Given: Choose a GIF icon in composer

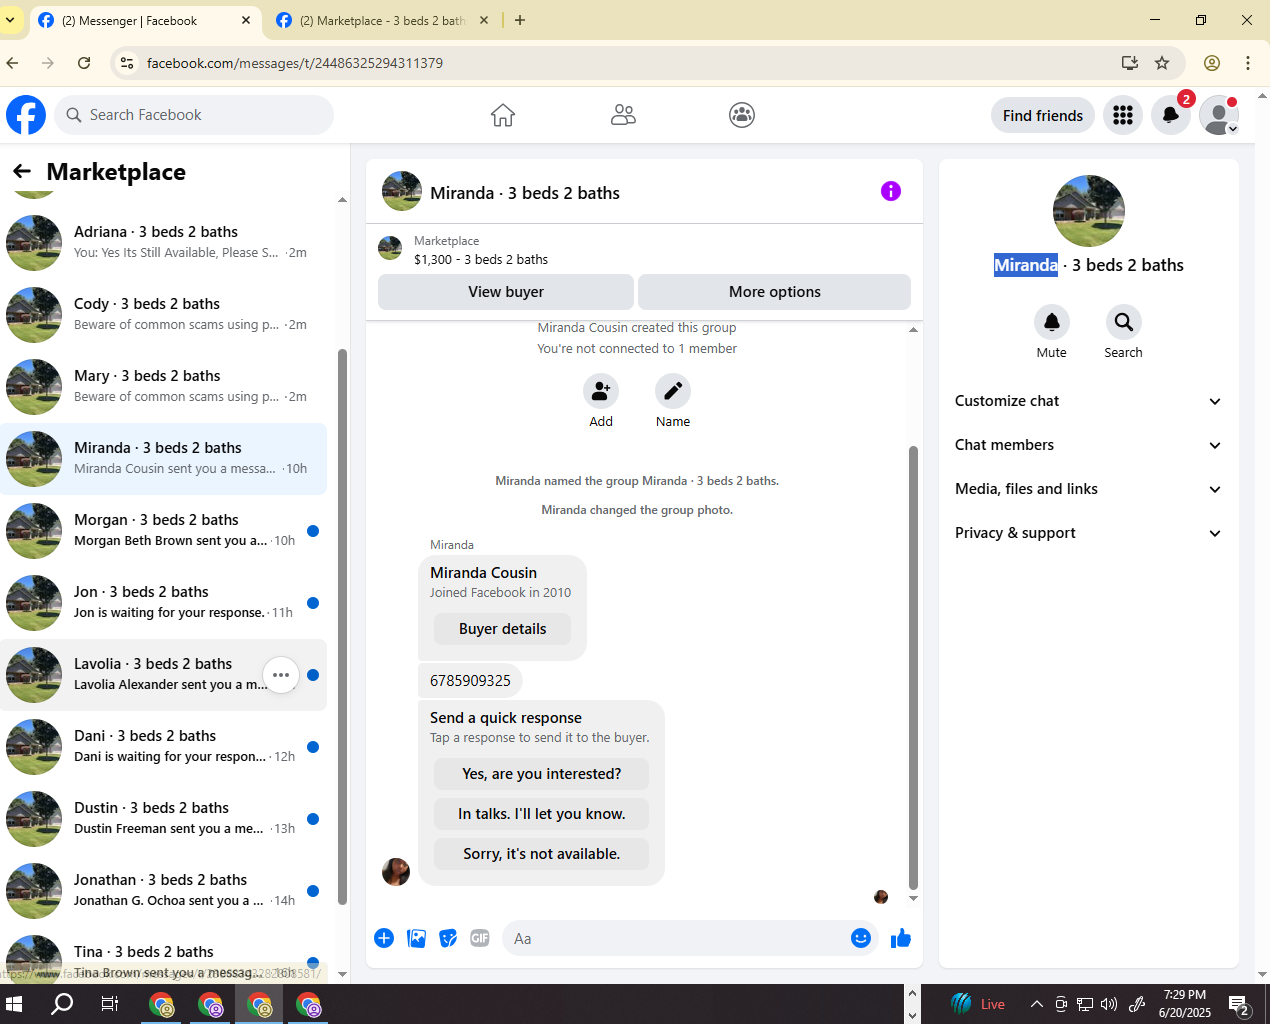Looking at the screenshot, I should pyautogui.click(x=480, y=938).
